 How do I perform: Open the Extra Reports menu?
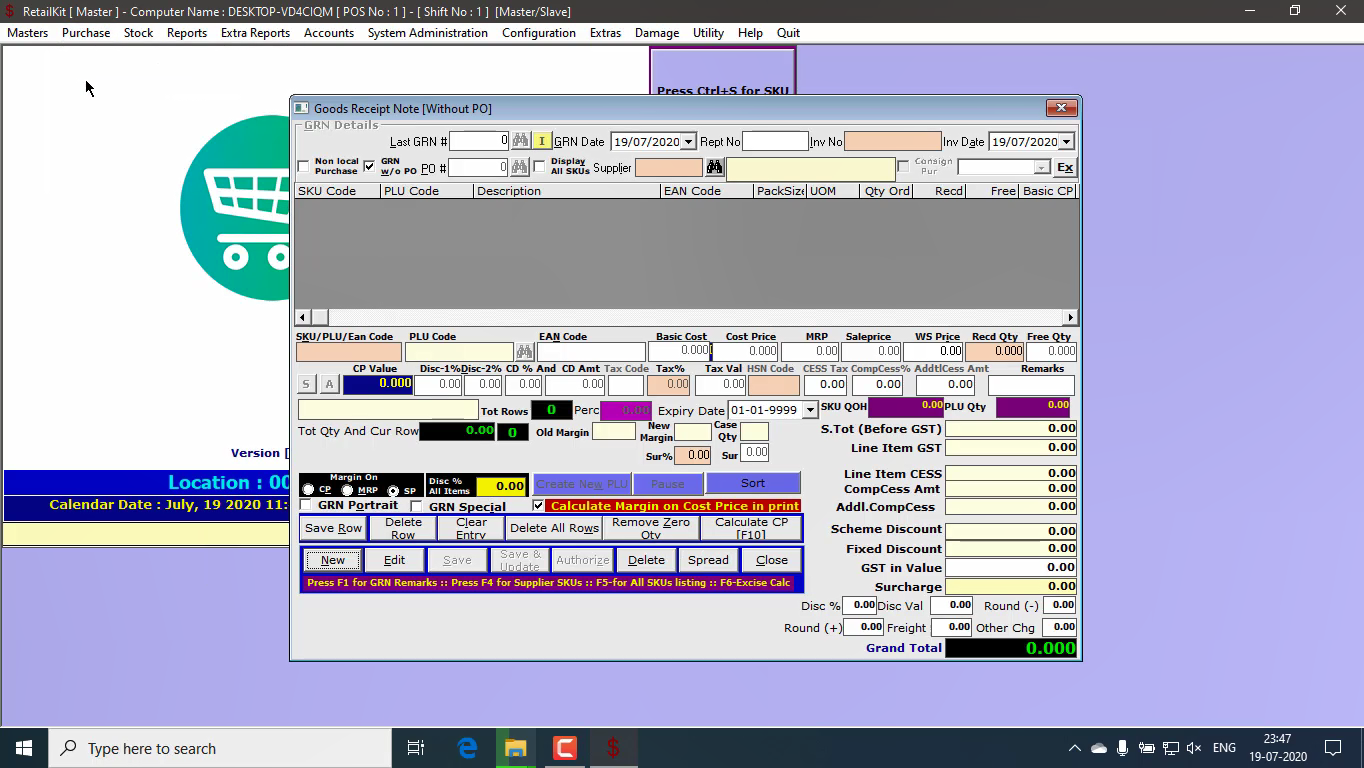(255, 33)
